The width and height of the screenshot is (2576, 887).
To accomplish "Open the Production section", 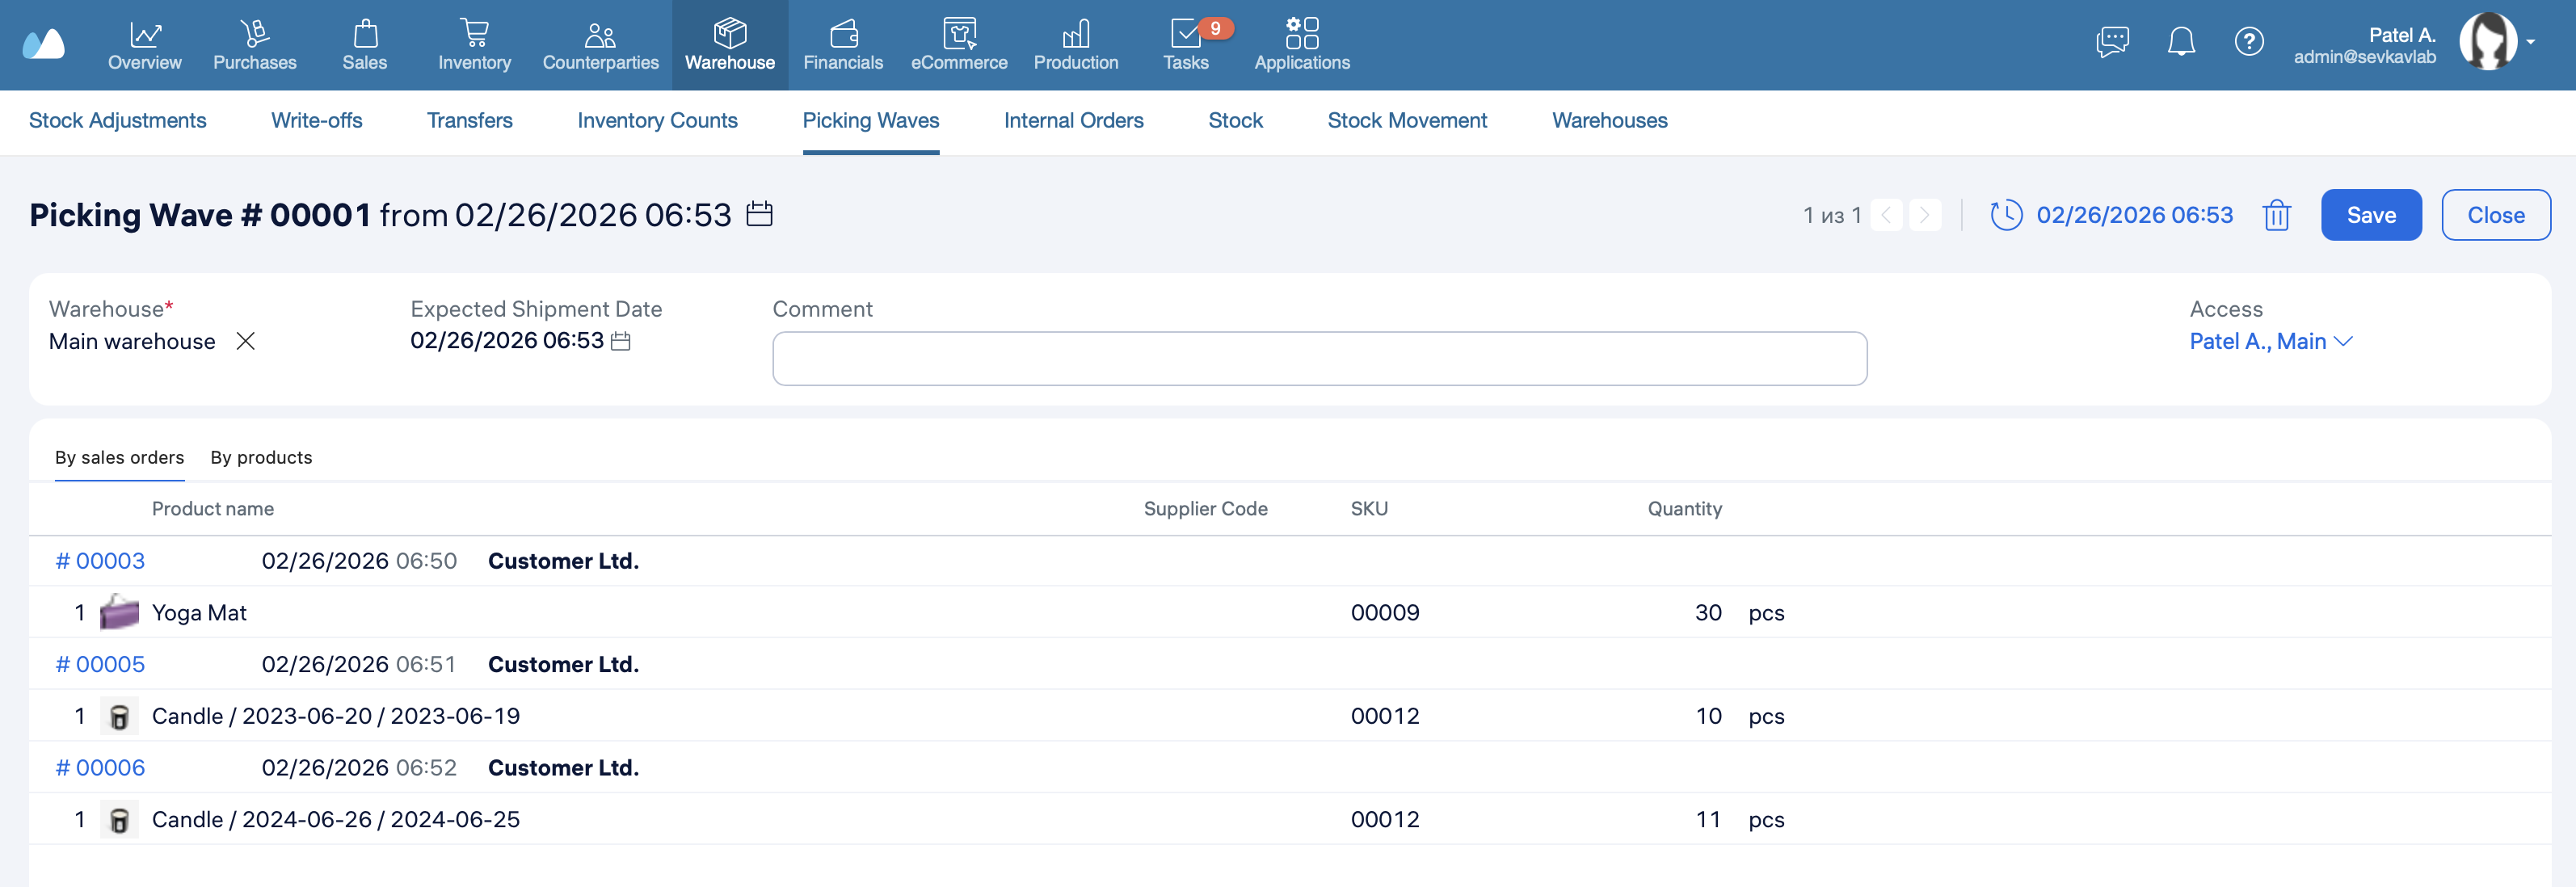I will click(x=1076, y=45).
